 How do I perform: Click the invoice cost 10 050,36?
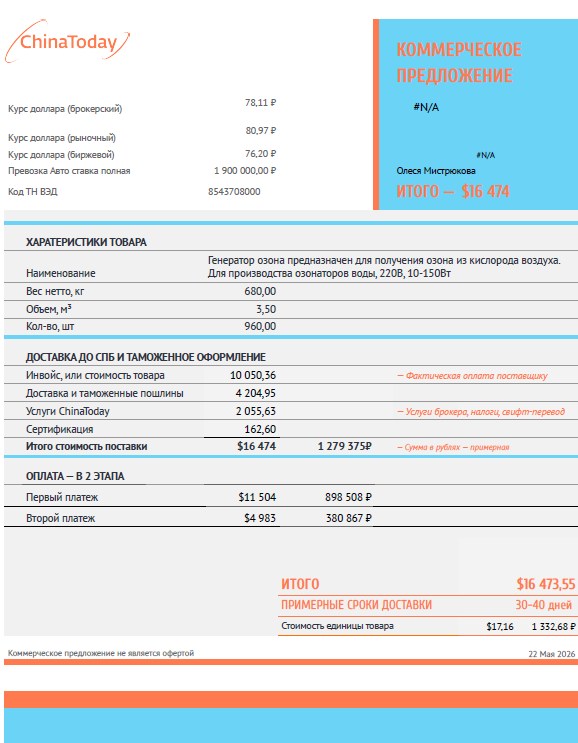253,375
